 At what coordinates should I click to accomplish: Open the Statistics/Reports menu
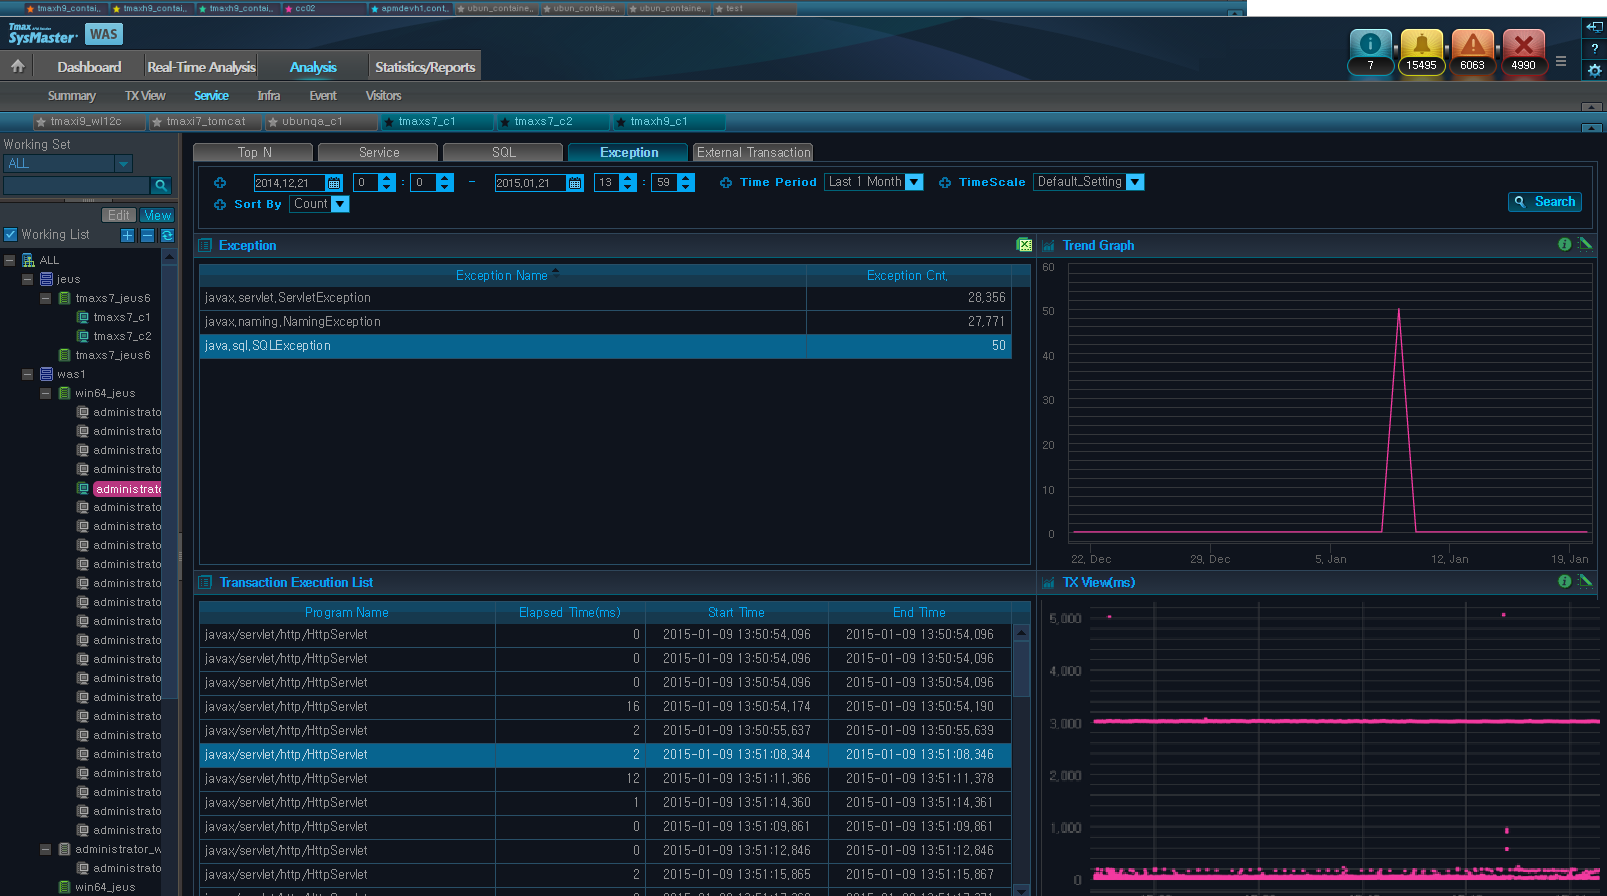pos(425,67)
